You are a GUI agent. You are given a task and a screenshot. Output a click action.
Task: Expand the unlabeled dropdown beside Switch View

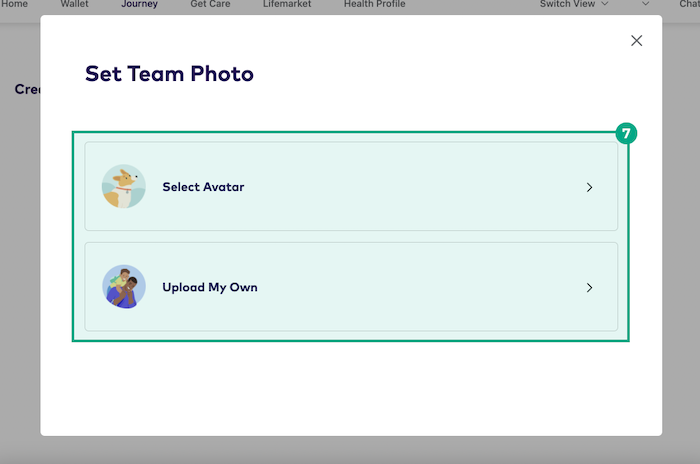(645, 4)
